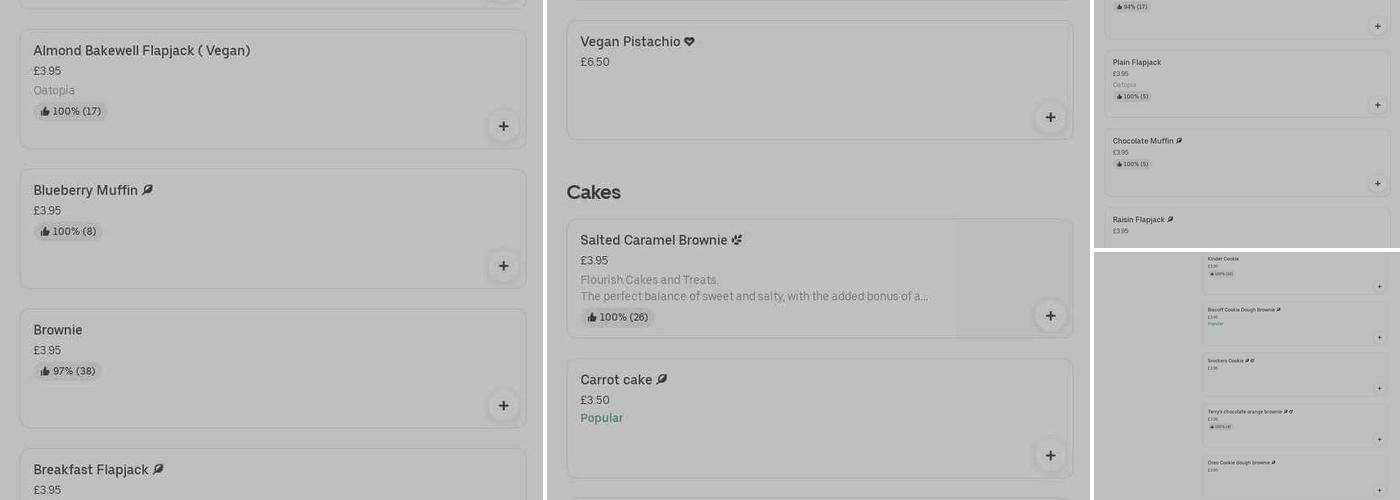Add Terry's chocolate orange brownie plus
Screen dimensions: 1400x500
(1379, 440)
